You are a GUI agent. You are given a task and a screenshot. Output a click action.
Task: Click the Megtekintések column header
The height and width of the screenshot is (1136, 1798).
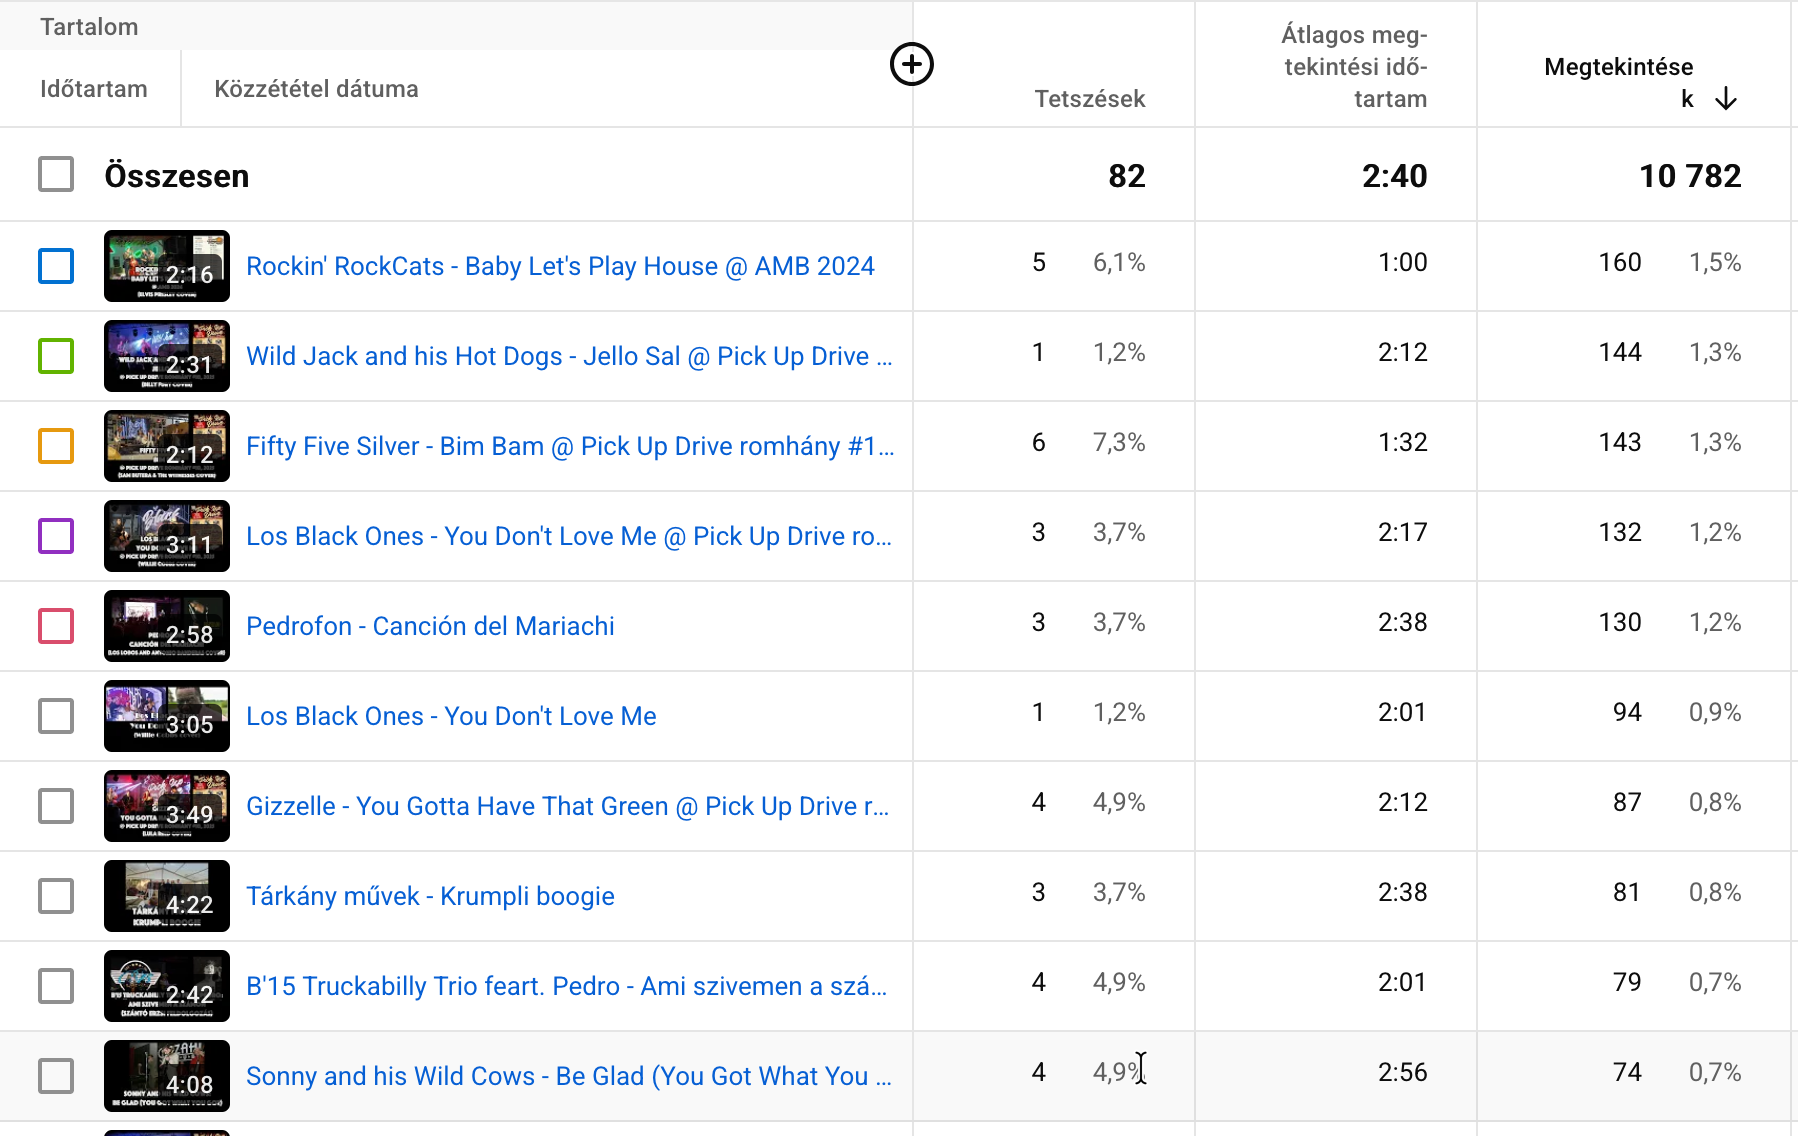pyautogui.click(x=1618, y=68)
